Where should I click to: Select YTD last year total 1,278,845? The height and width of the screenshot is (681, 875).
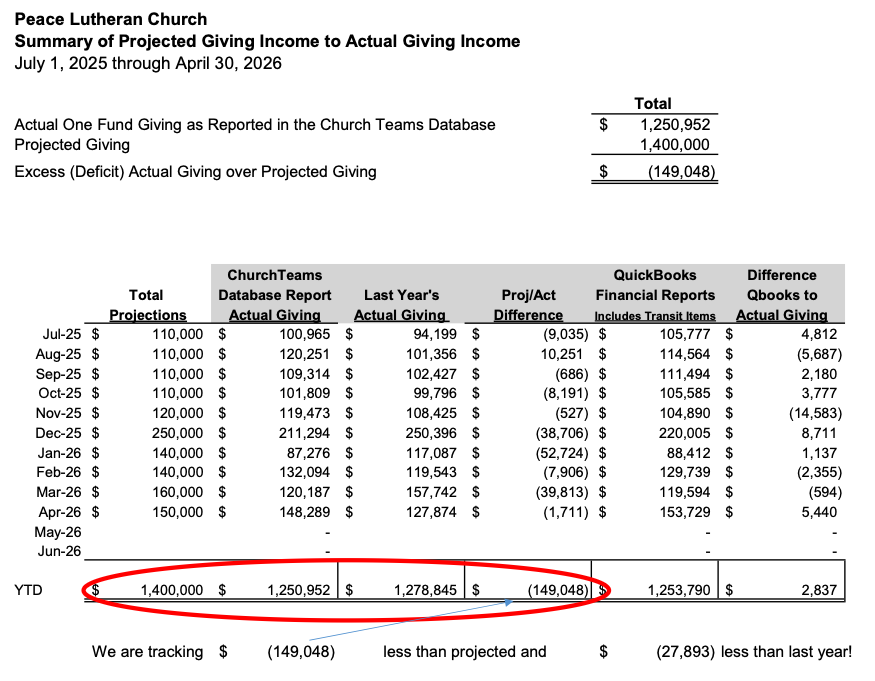tap(425, 590)
